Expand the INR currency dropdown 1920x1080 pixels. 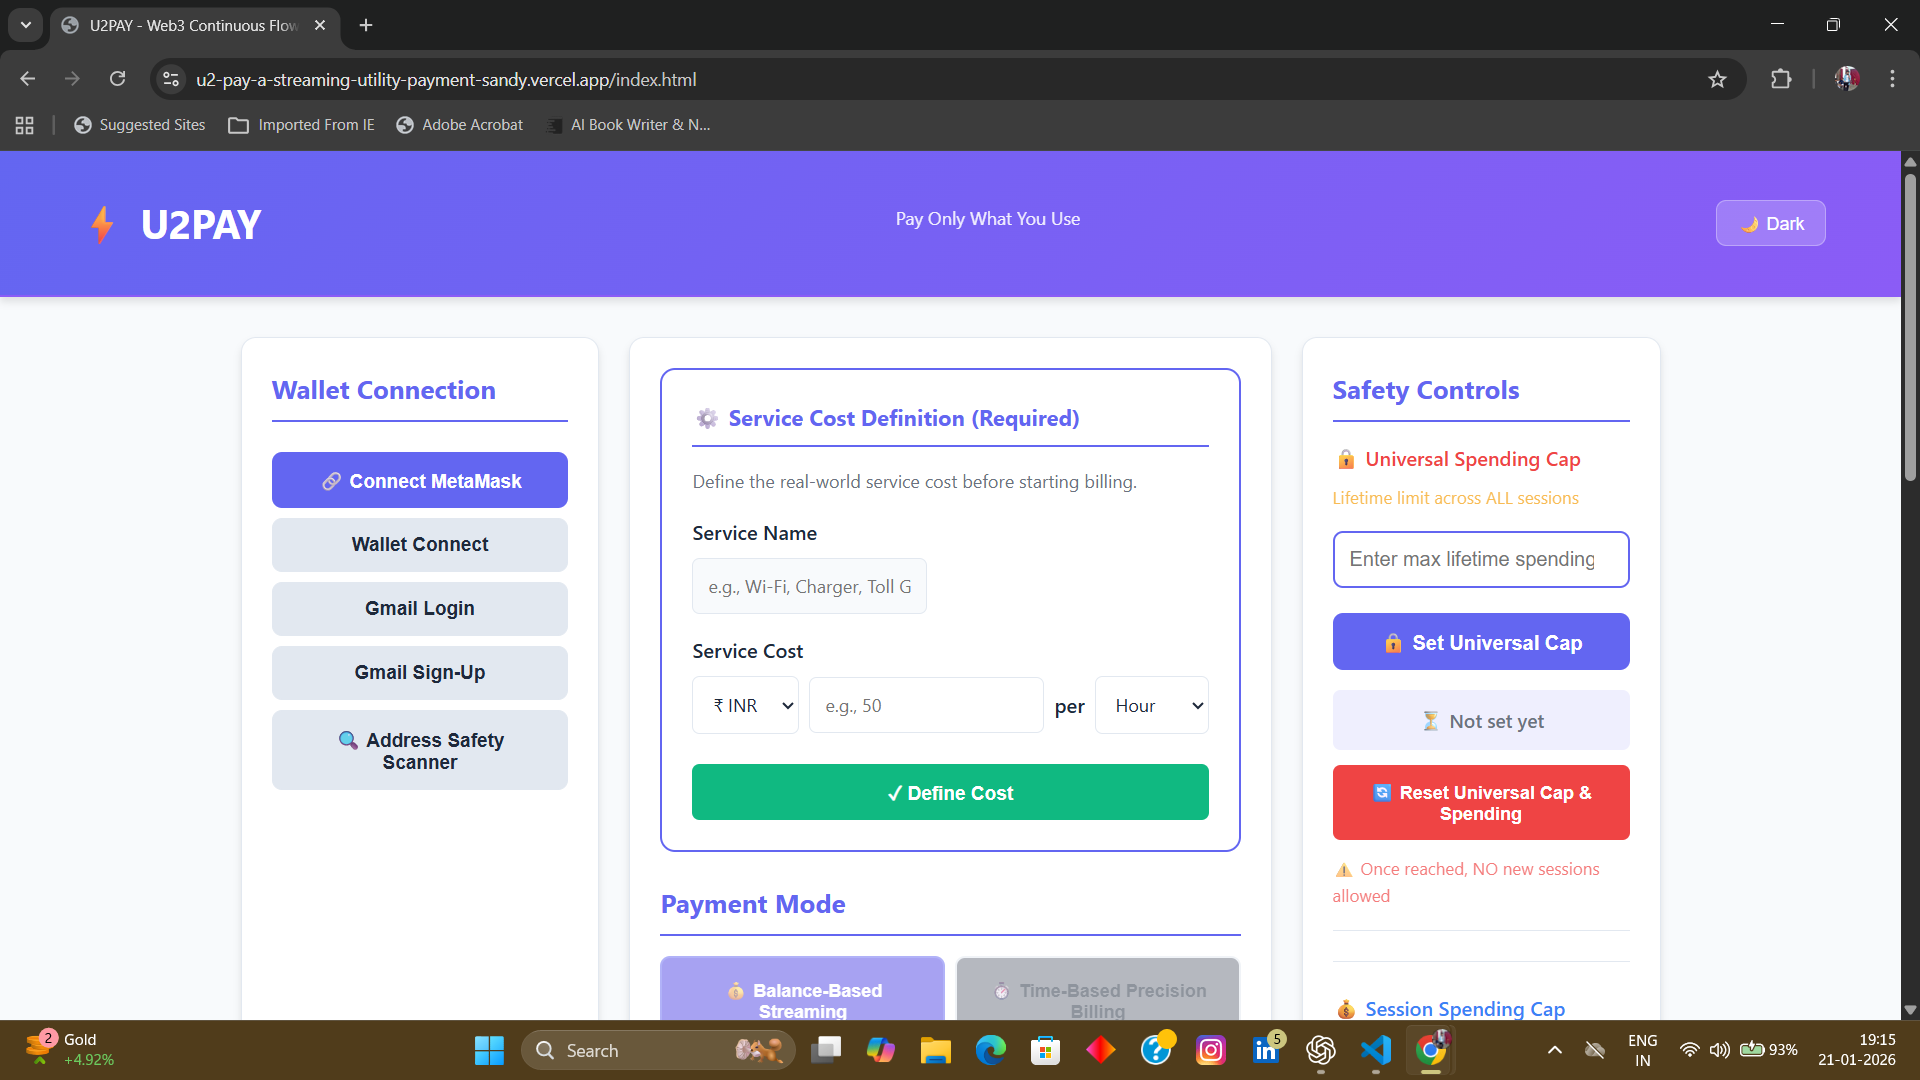click(745, 706)
